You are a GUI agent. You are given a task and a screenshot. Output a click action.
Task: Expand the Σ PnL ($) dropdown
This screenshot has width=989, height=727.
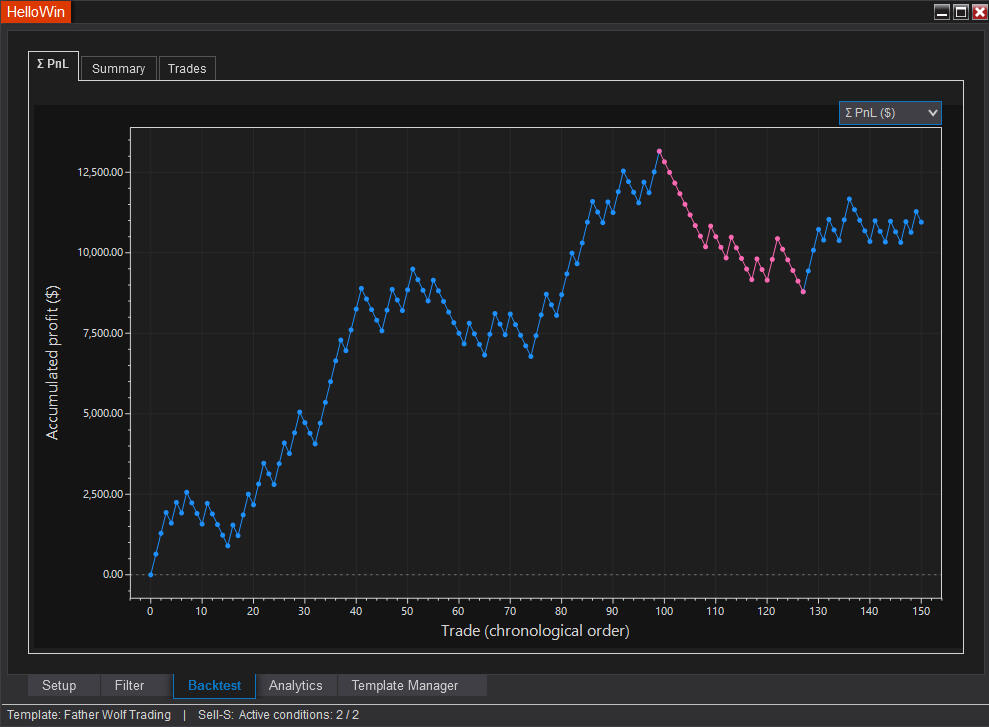[x=889, y=113]
